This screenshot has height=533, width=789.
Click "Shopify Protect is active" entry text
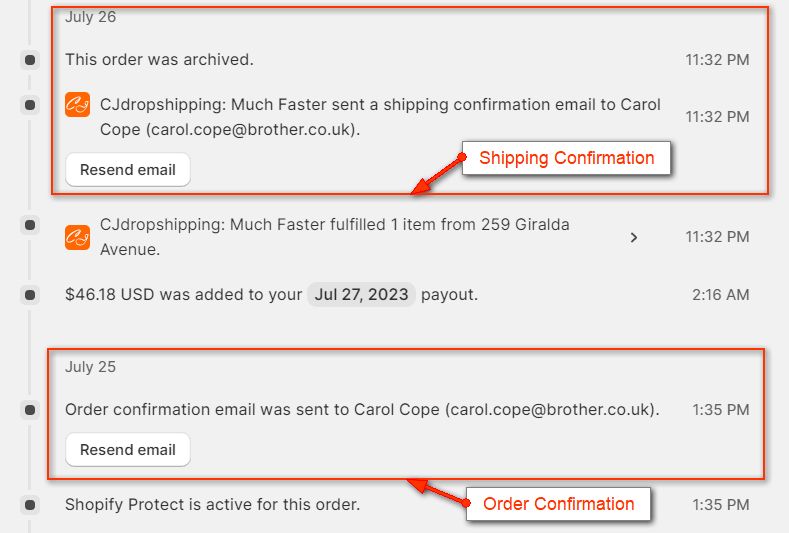click(212, 505)
